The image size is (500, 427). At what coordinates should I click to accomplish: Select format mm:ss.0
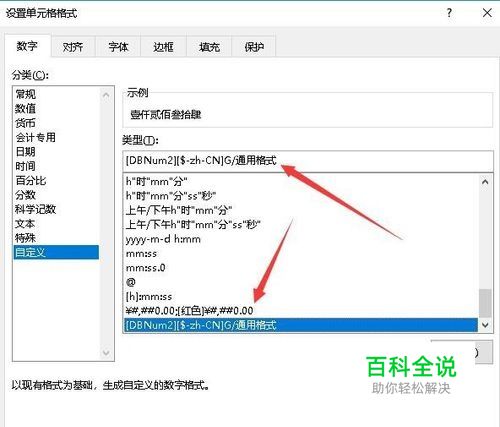point(300,268)
